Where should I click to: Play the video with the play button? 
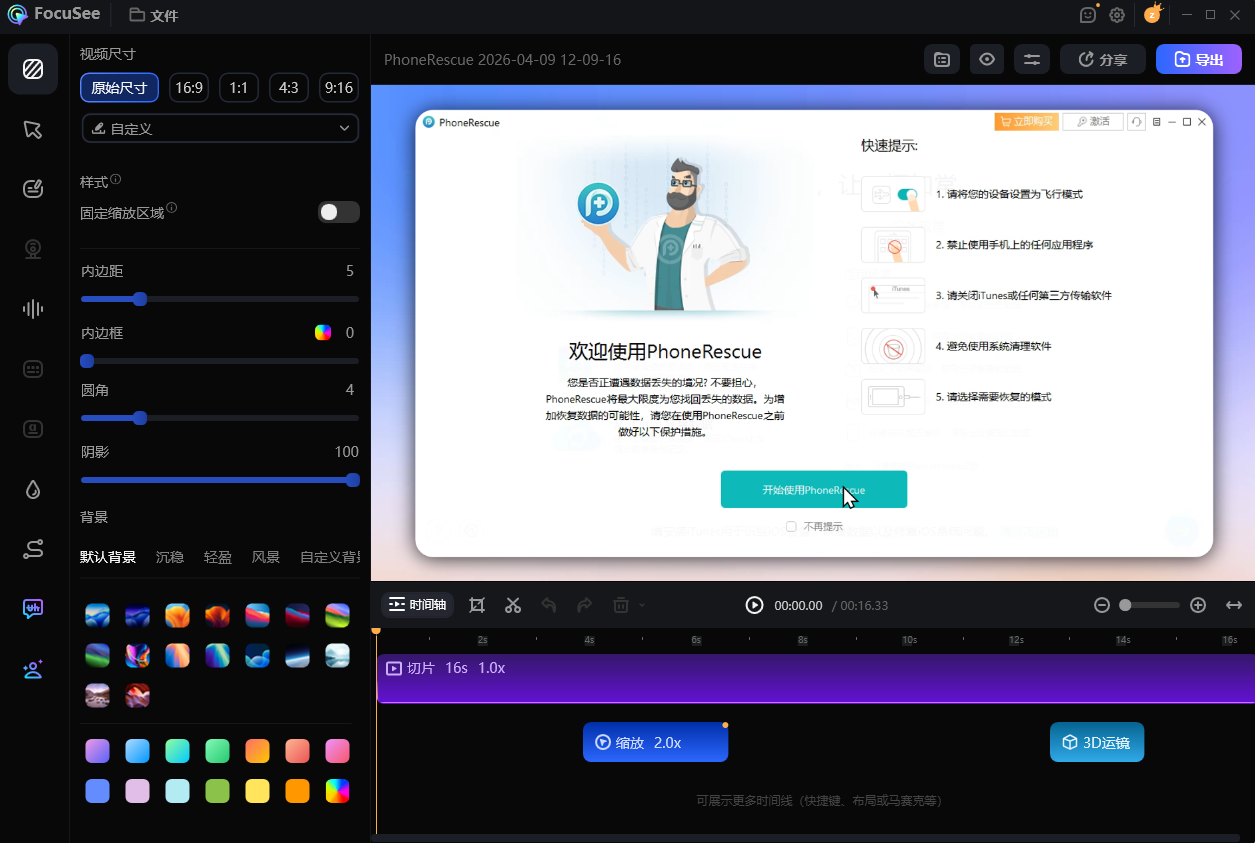pos(755,605)
